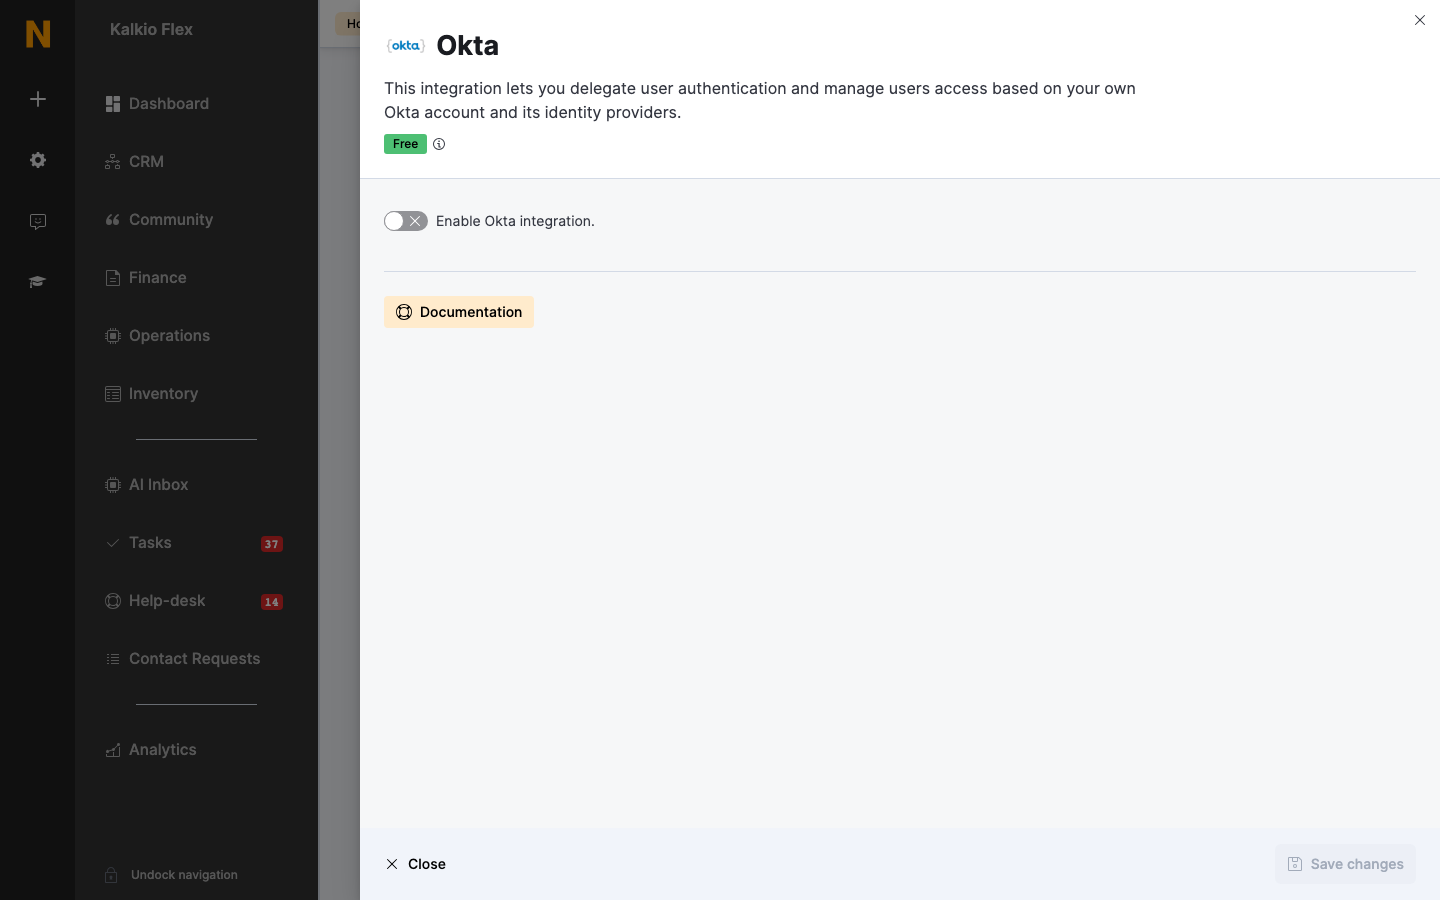The image size is (1440, 900).
Task: Open CRM in the sidebar
Action: [x=135, y=162]
